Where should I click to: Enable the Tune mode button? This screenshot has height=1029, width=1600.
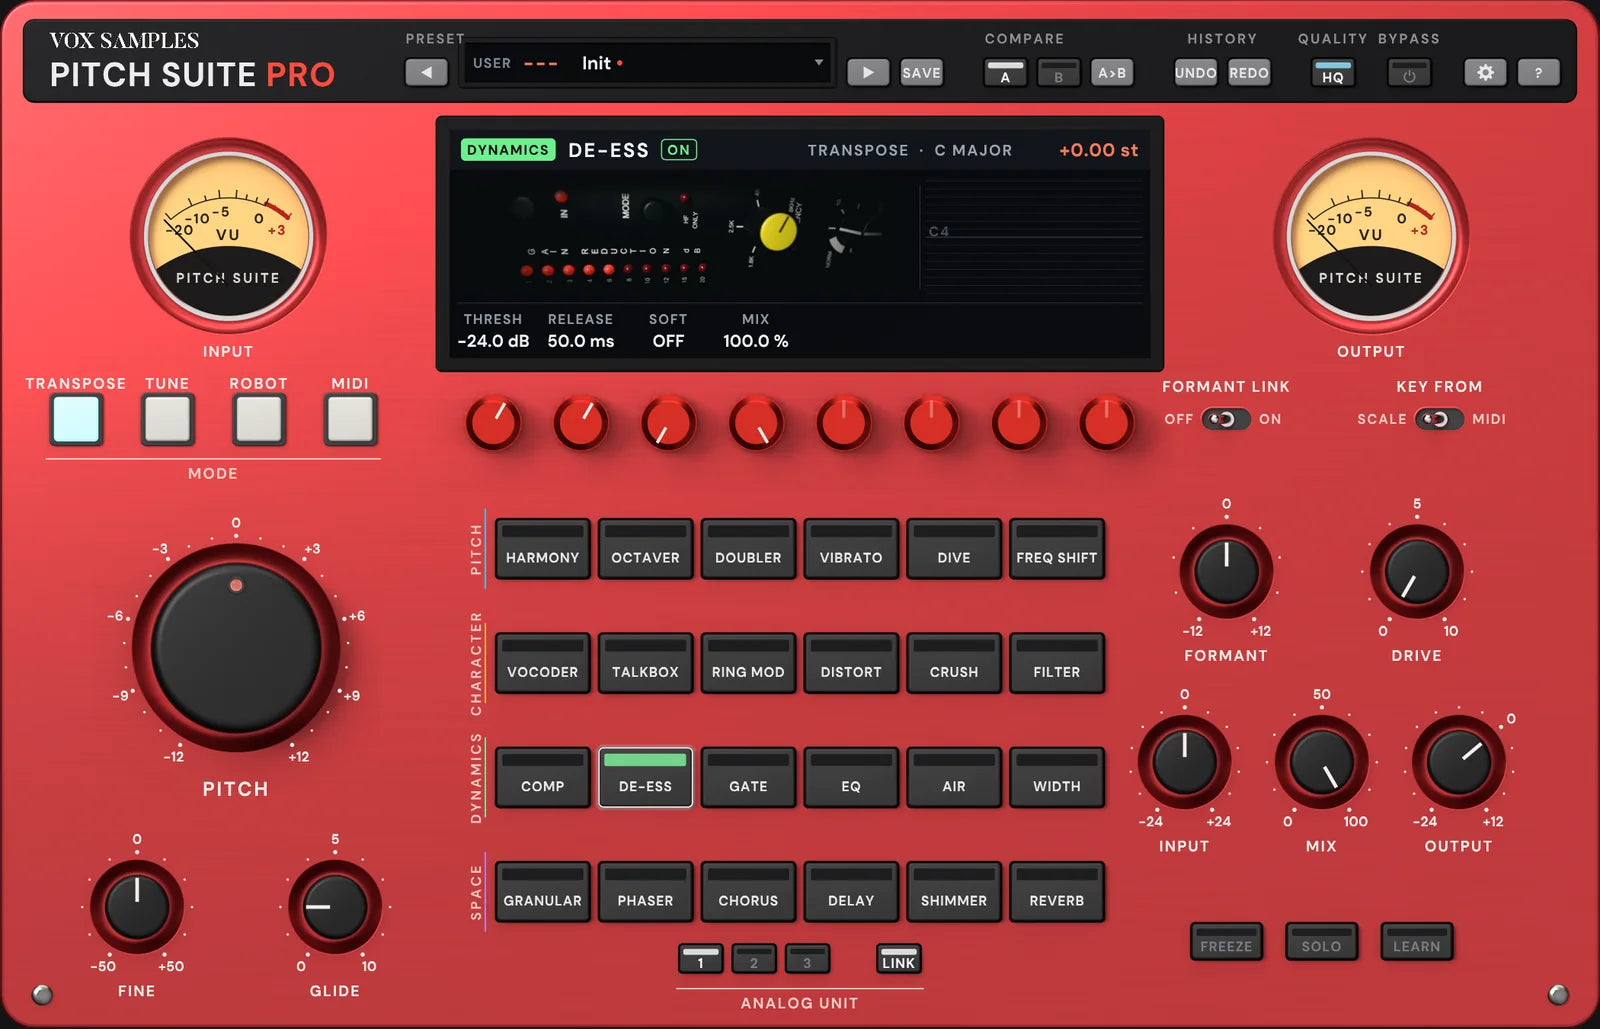point(167,419)
